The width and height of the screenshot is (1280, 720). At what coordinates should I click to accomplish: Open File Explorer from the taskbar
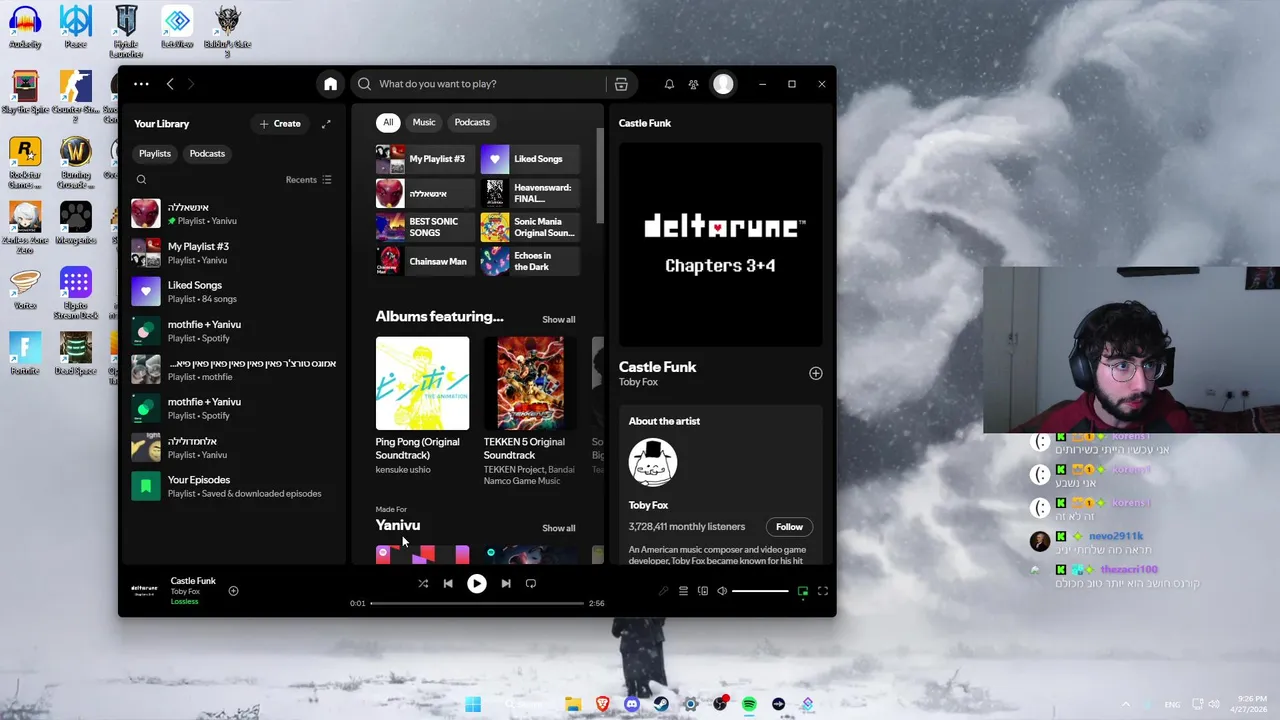[573, 704]
